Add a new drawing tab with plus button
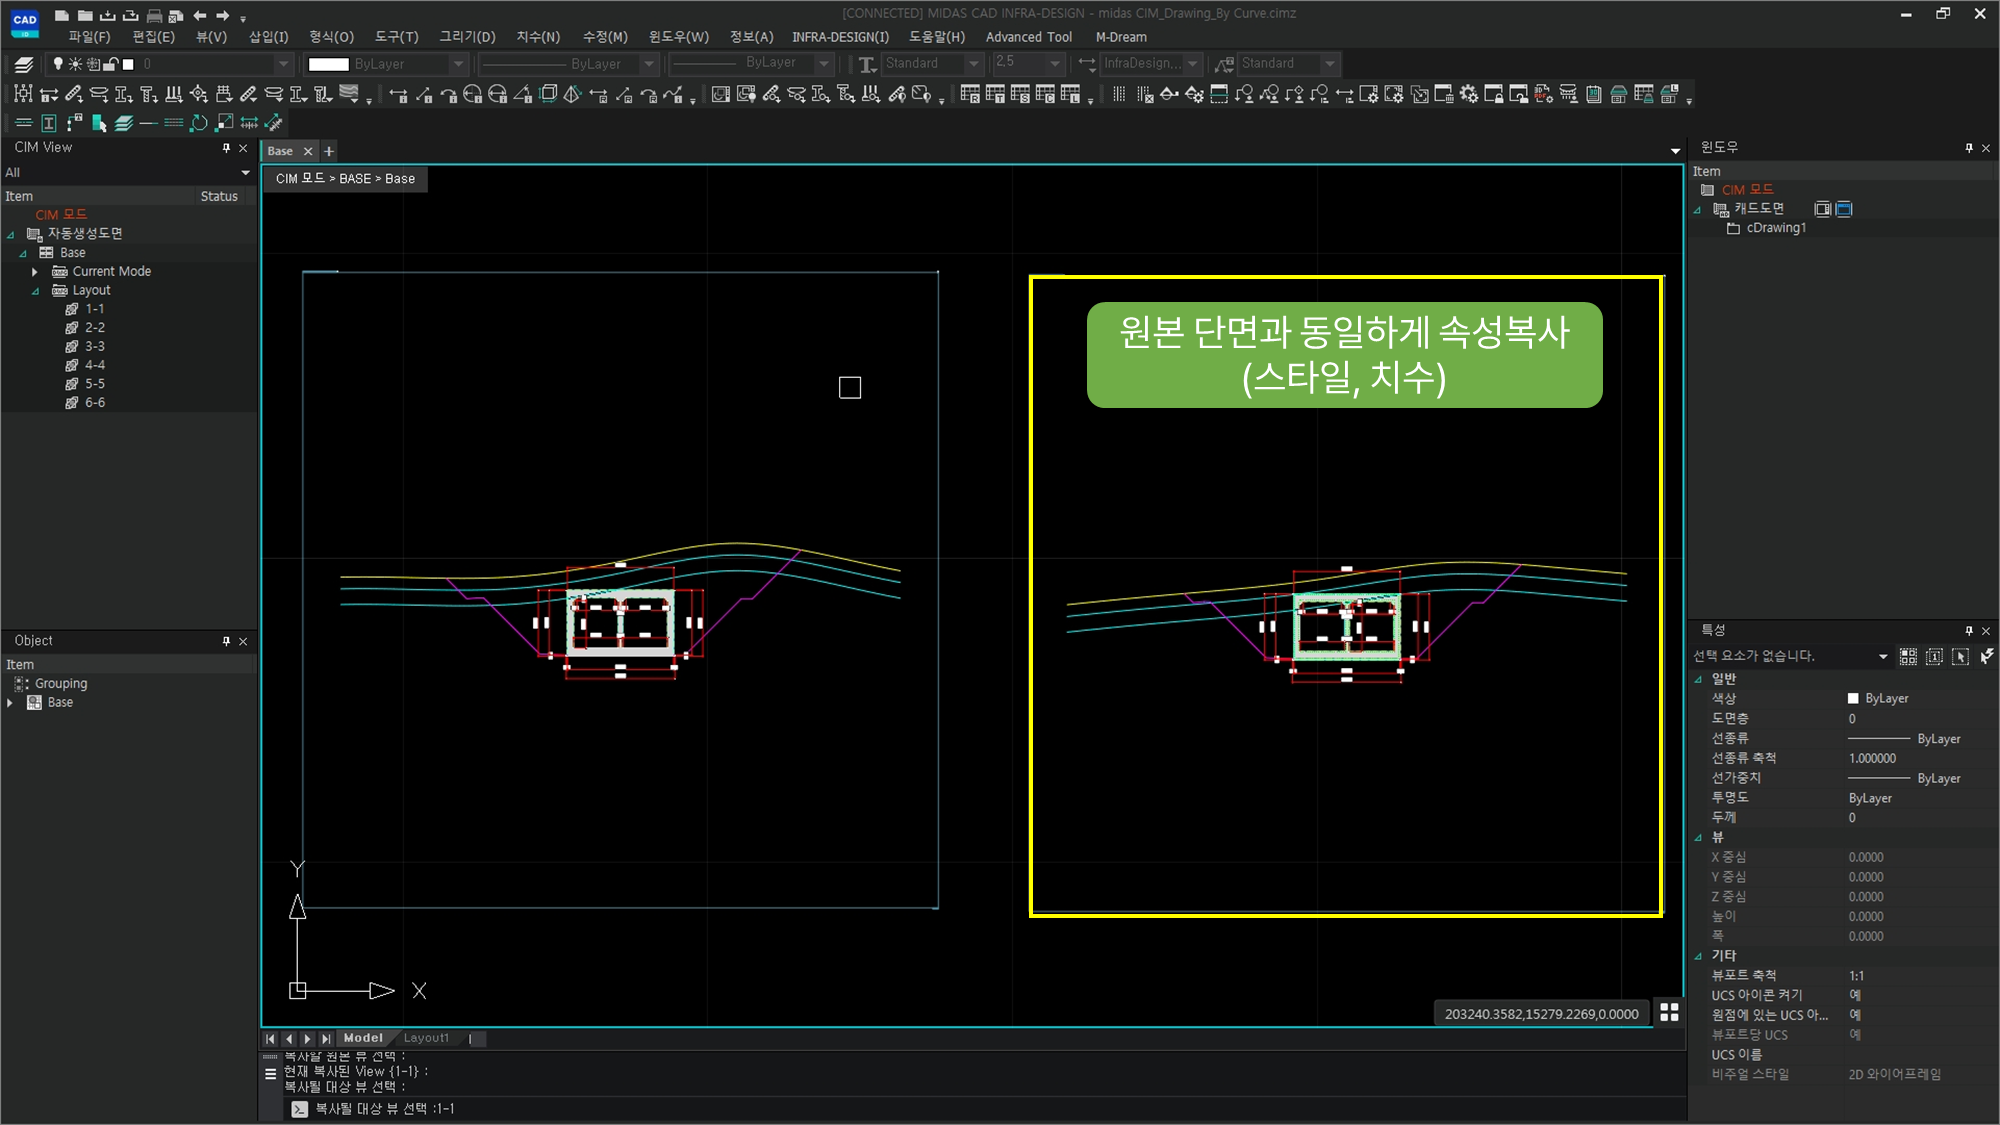This screenshot has height=1125, width=2000. click(x=329, y=151)
